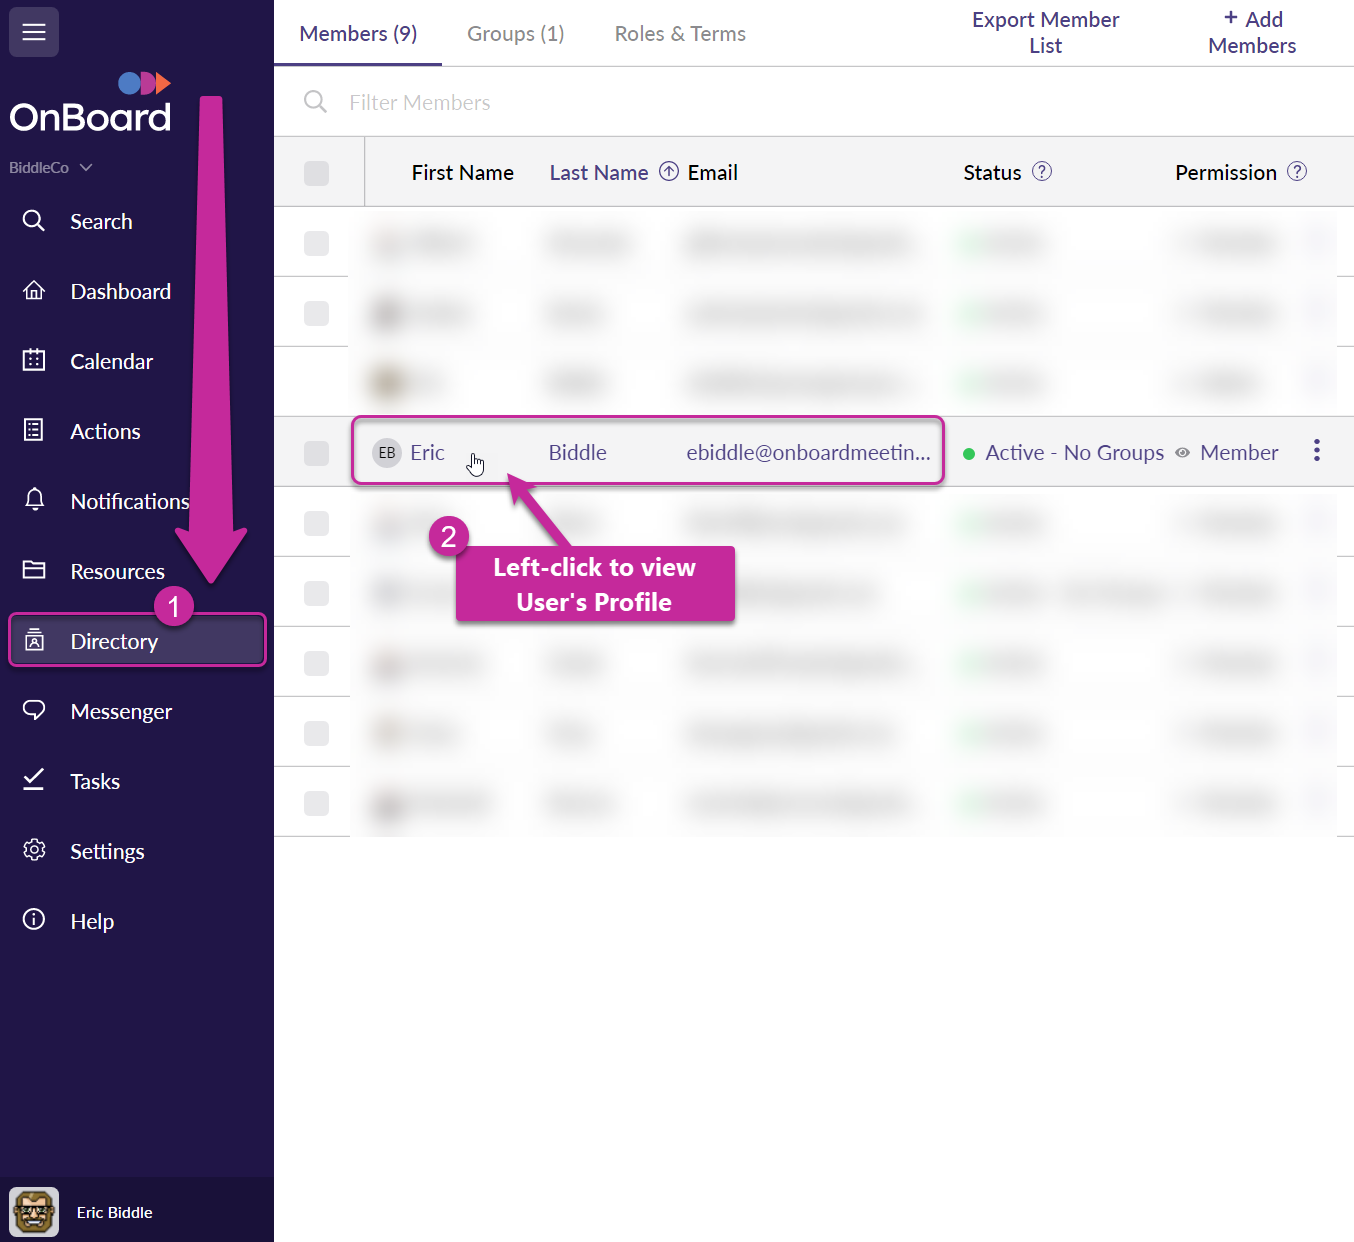1354x1242 pixels.
Task: Click the Resources folder icon
Action: coord(34,571)
